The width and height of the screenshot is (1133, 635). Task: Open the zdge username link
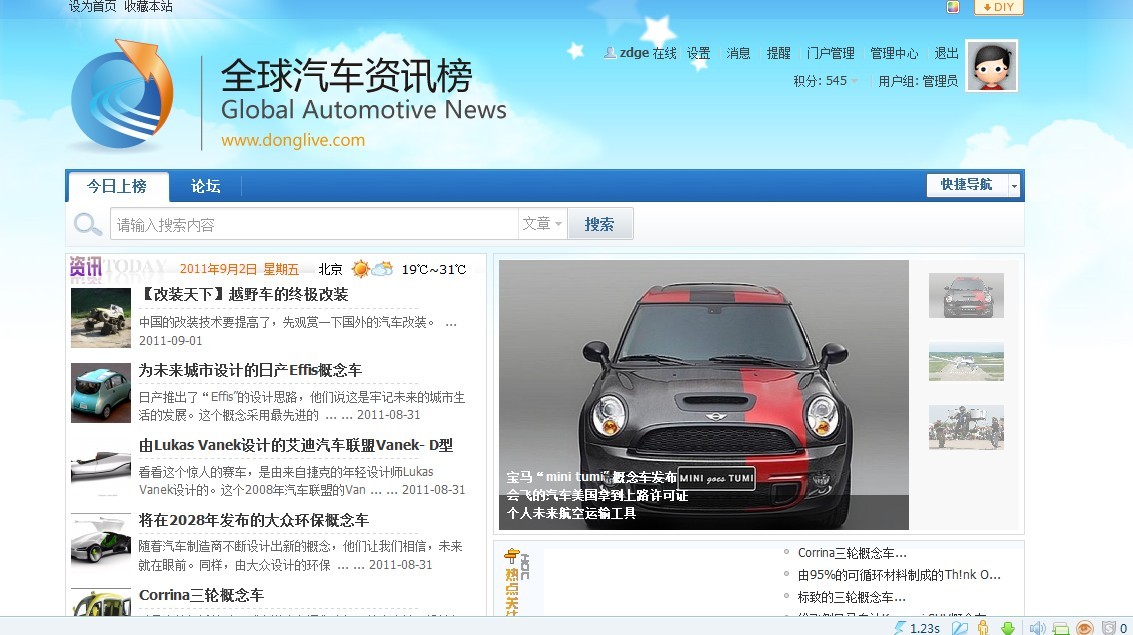tap(634, 53)
